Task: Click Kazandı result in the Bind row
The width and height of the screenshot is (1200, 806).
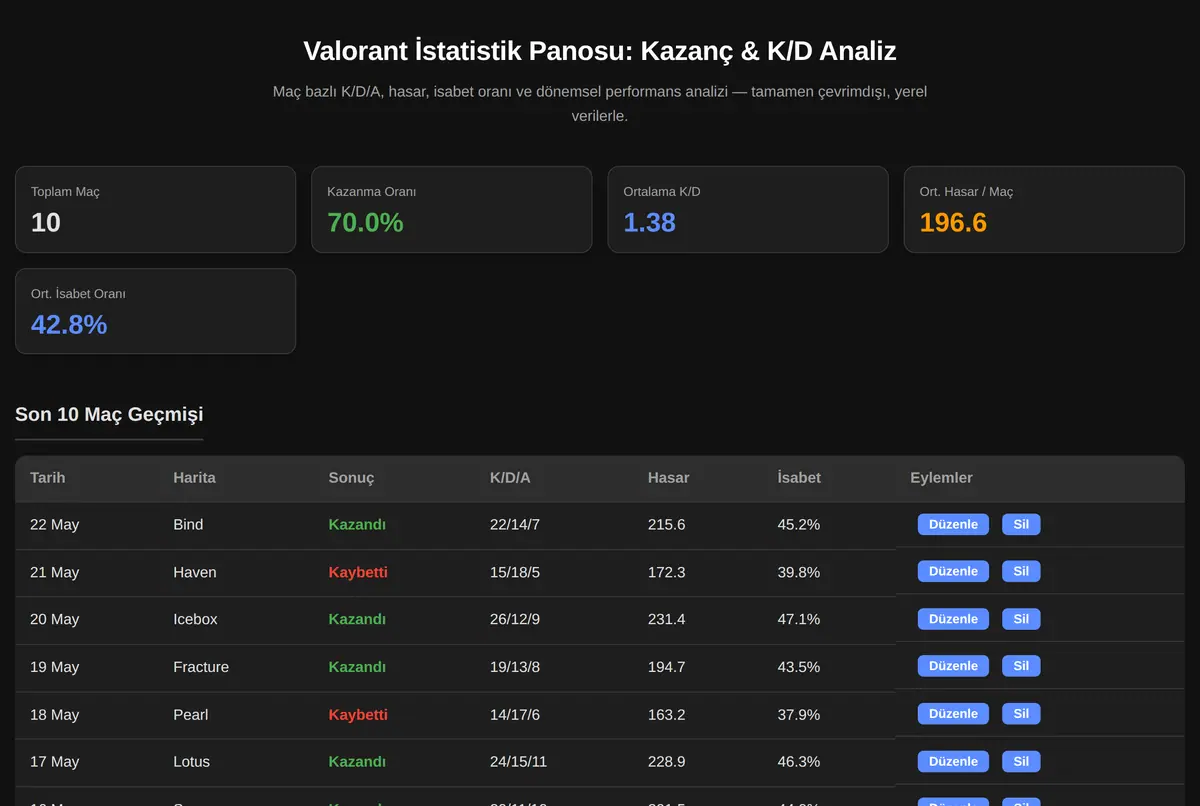Action: [357, 525]
